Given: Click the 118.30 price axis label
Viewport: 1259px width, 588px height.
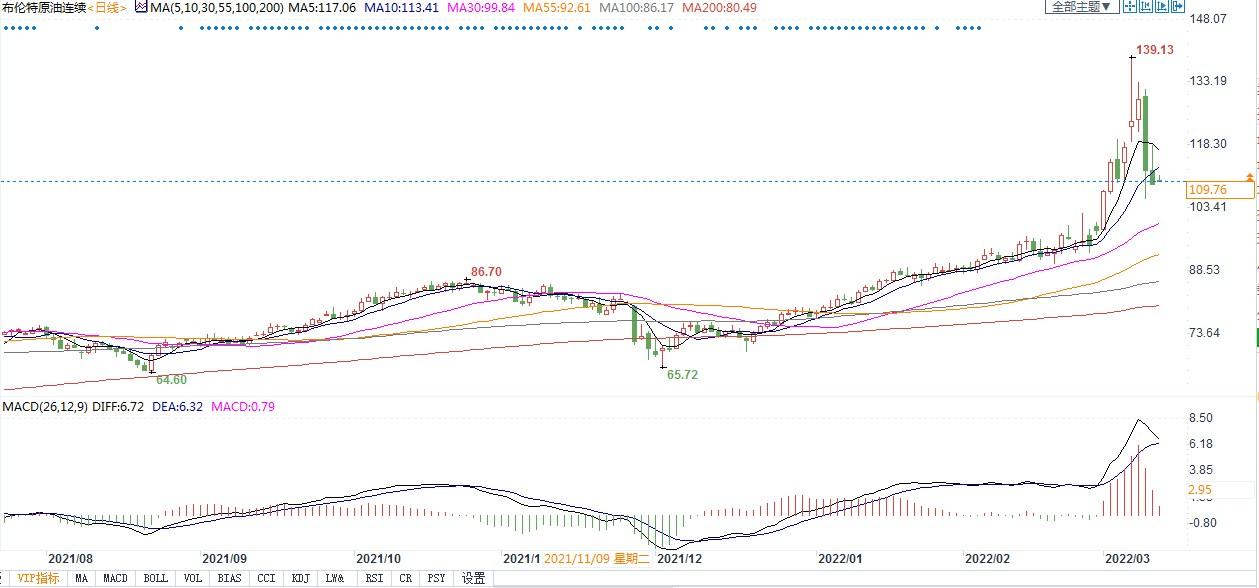Looking at the screenshot, I should [1207, 144].
